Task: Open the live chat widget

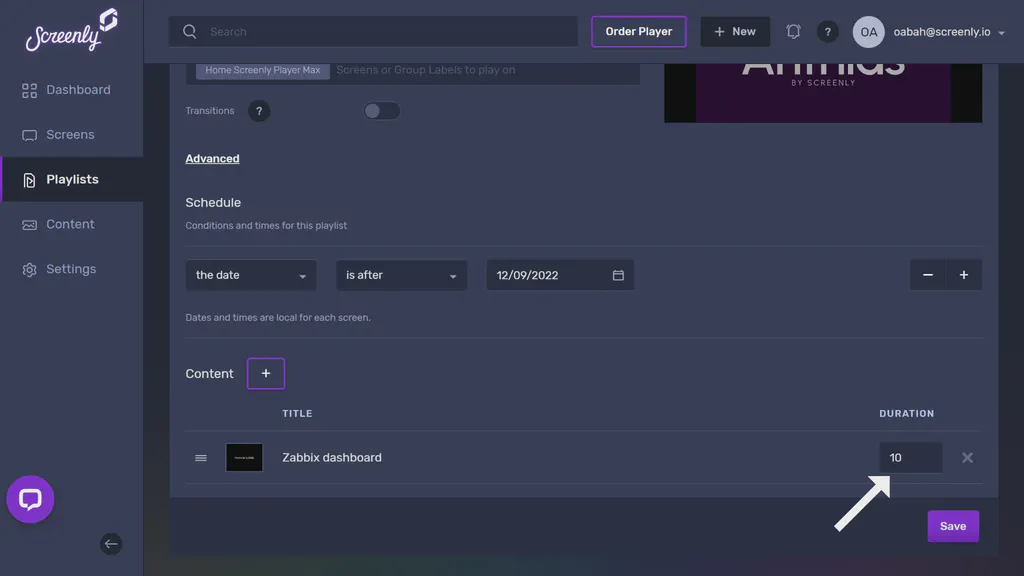Action: tap(30, 499)
